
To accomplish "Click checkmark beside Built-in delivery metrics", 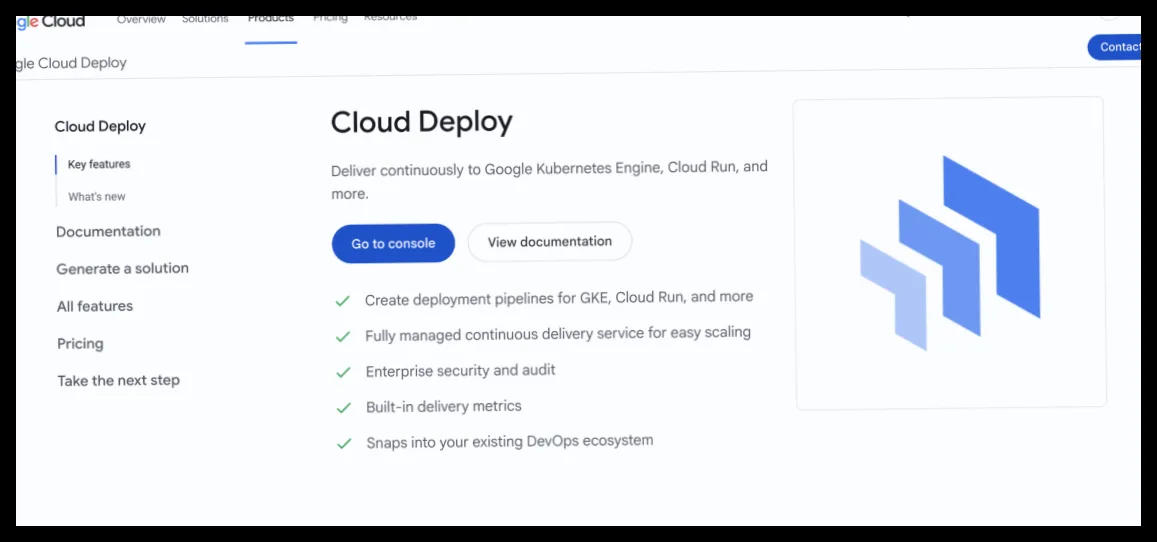I will point(343,408).
